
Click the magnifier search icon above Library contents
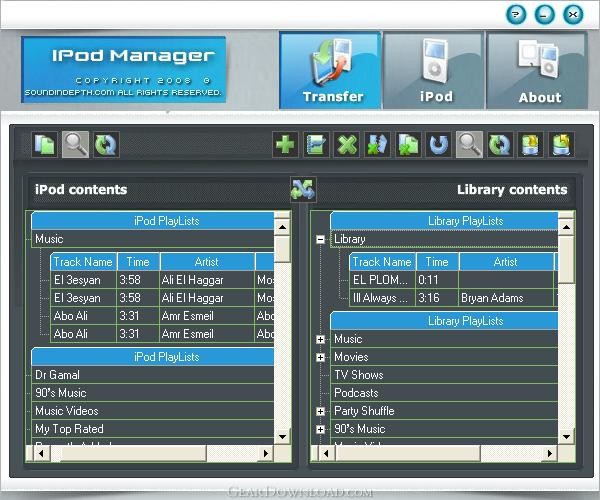[470, 145]
